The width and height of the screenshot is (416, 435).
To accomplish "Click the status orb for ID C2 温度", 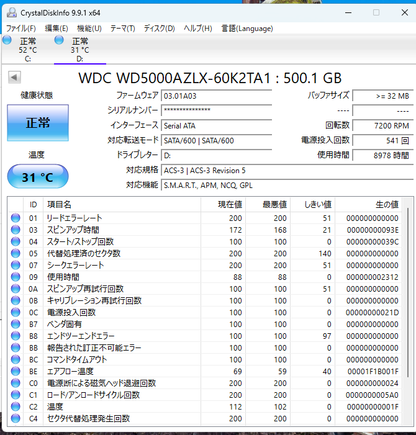I will click(15, 407).
